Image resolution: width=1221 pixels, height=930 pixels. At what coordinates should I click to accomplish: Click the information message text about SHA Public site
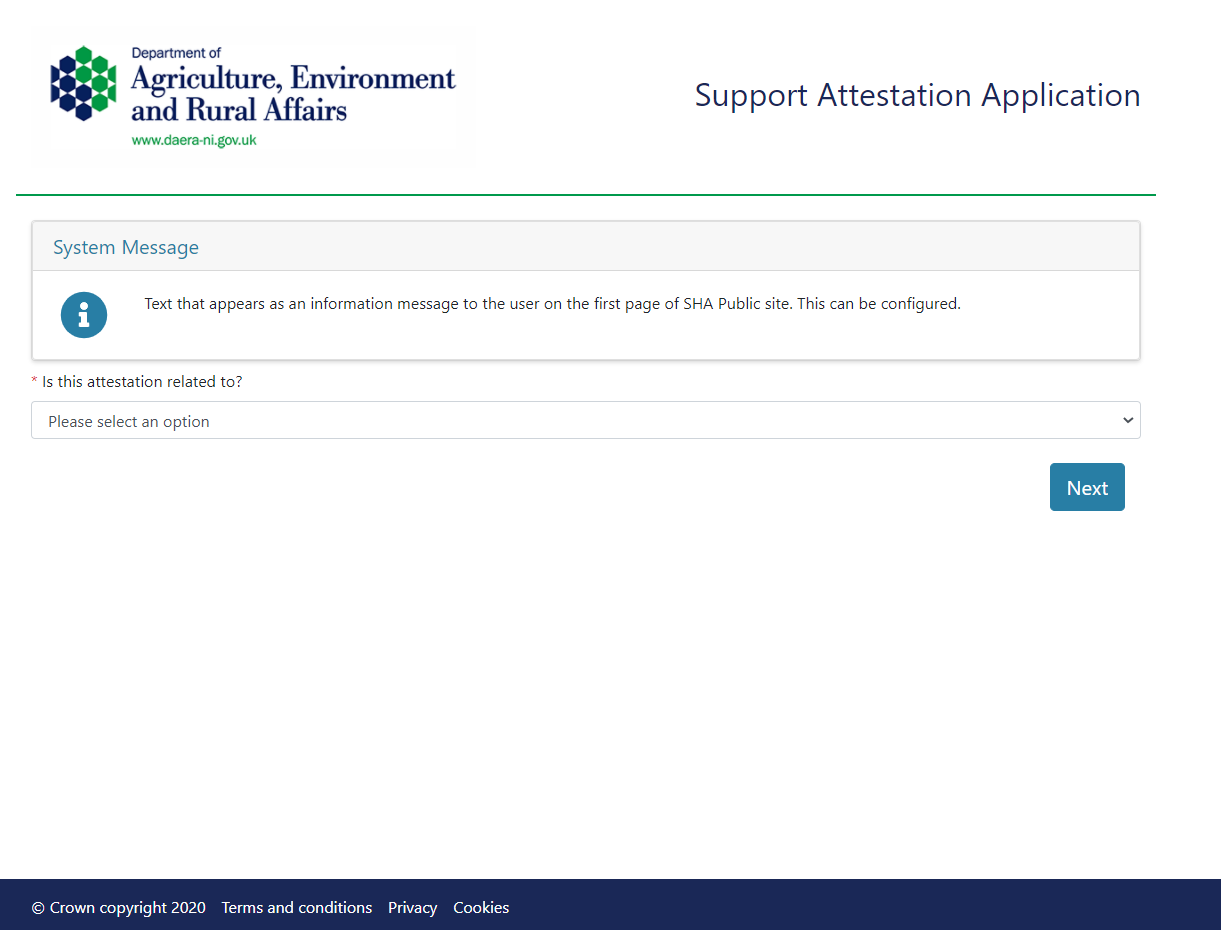(x=552, y=304)
